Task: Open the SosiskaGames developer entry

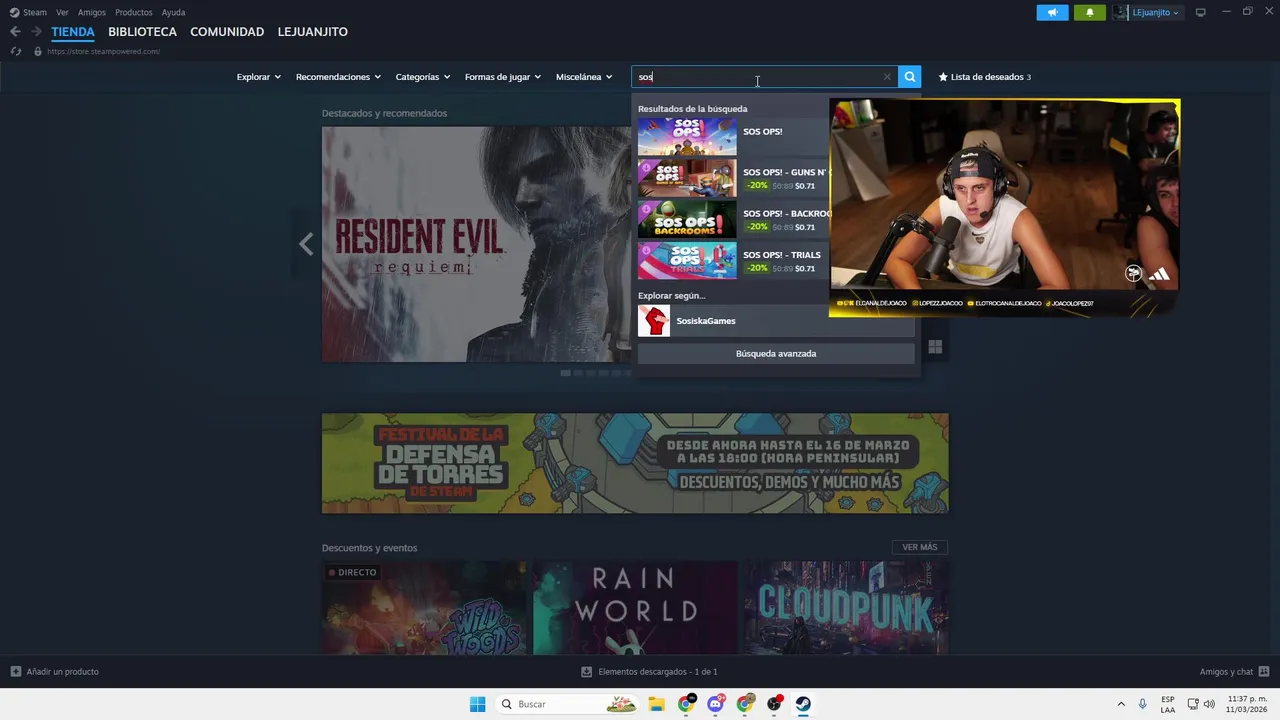Action: tap(776, 321)
